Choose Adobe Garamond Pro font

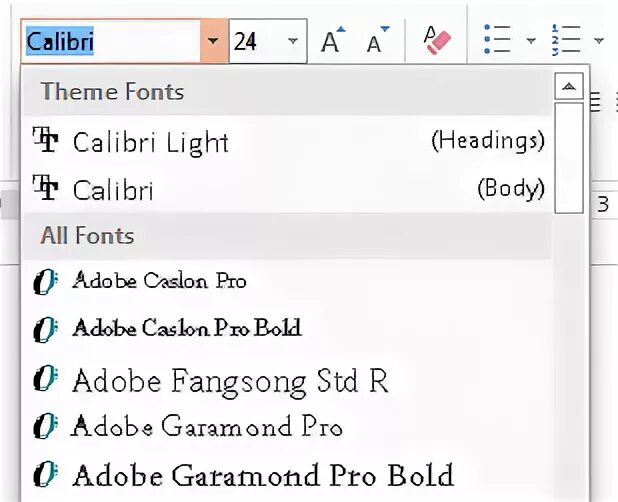pyautogui.click(x=287, y=426)
